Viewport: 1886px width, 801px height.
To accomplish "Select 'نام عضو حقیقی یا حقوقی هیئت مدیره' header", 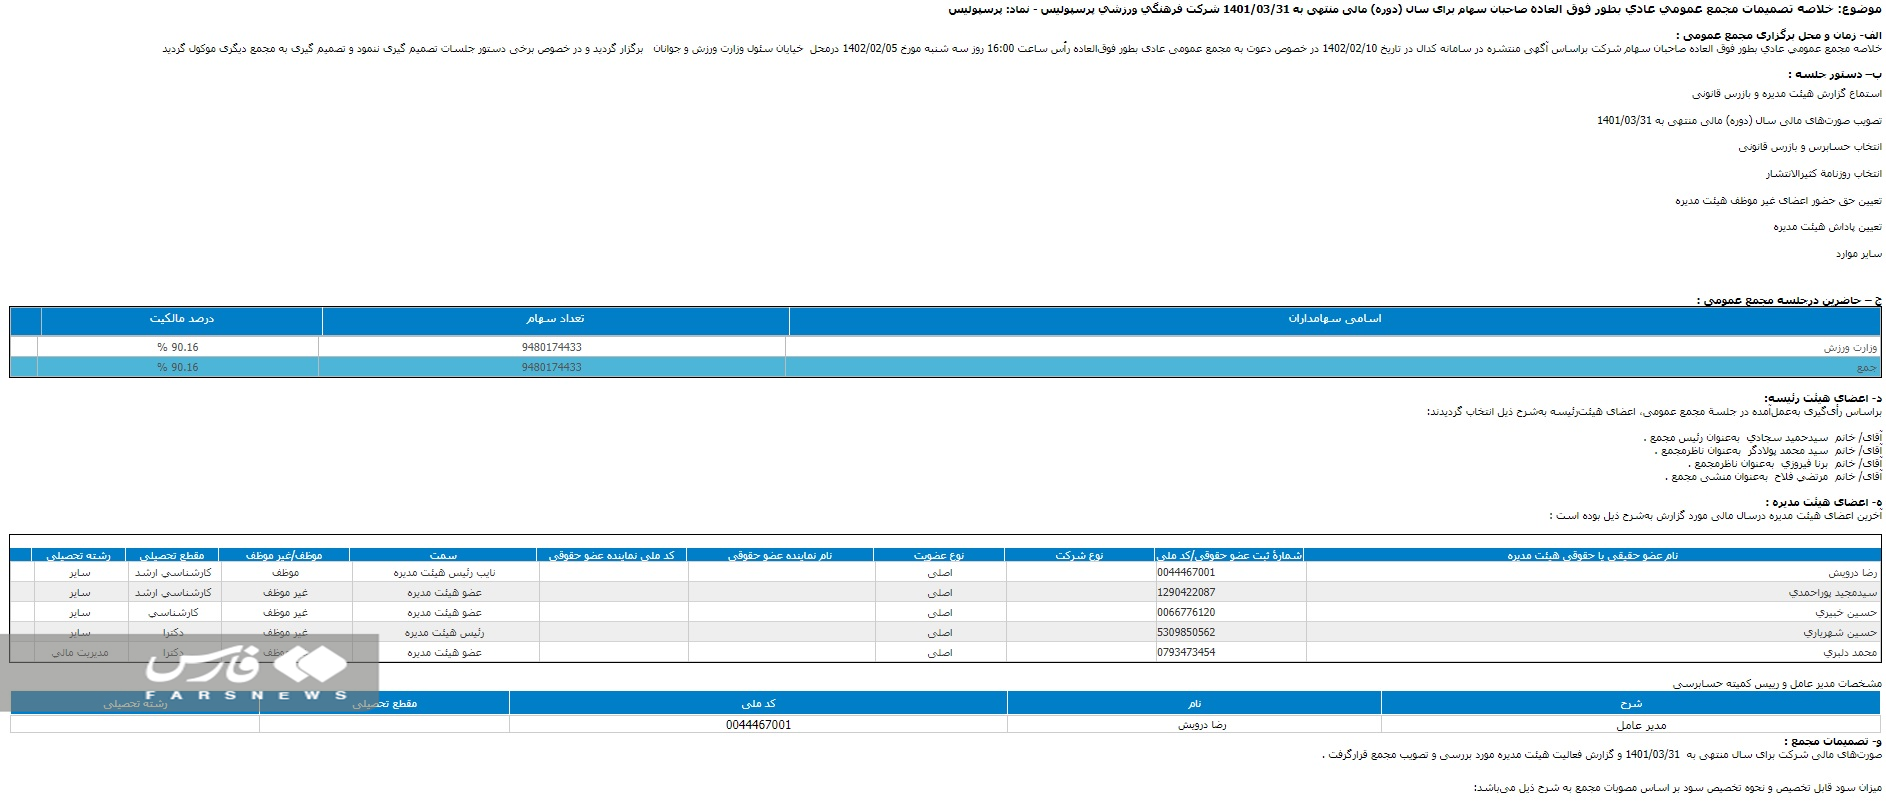I will coord(1592,555).
